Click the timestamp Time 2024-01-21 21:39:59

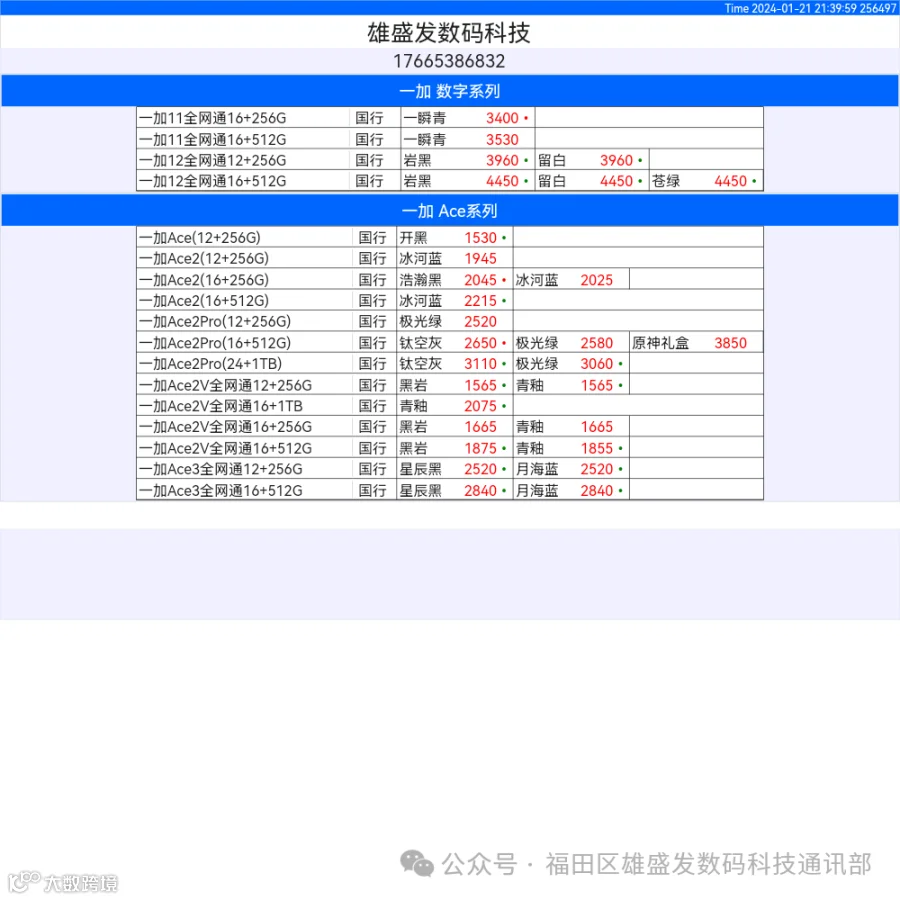(790, 8)
